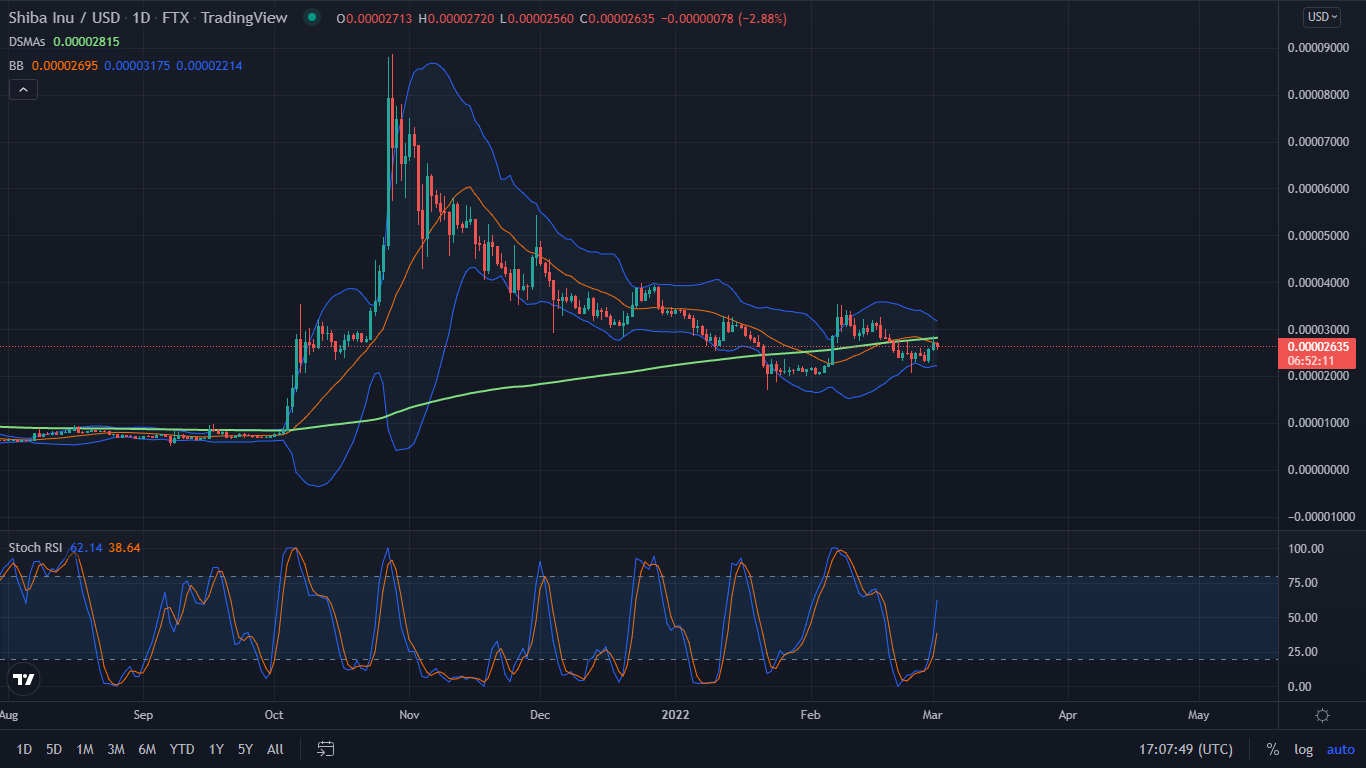Toggle auto scale mode
Viewport: 1366px width, 768px height.
[1341, 749]
